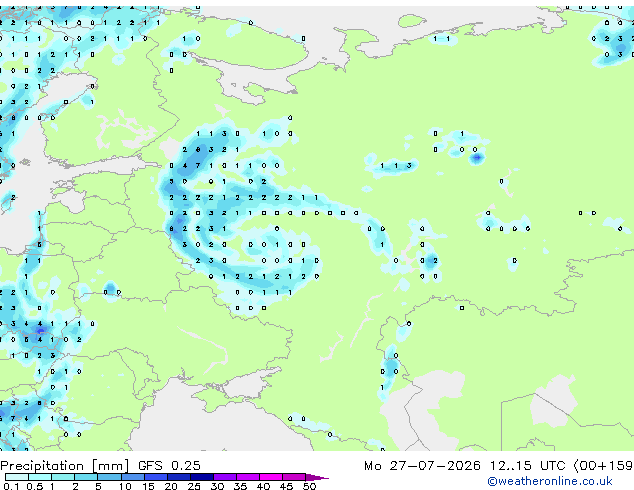Open the weatheronline.co.uk link
634x490 pixels.
(549, 481)
